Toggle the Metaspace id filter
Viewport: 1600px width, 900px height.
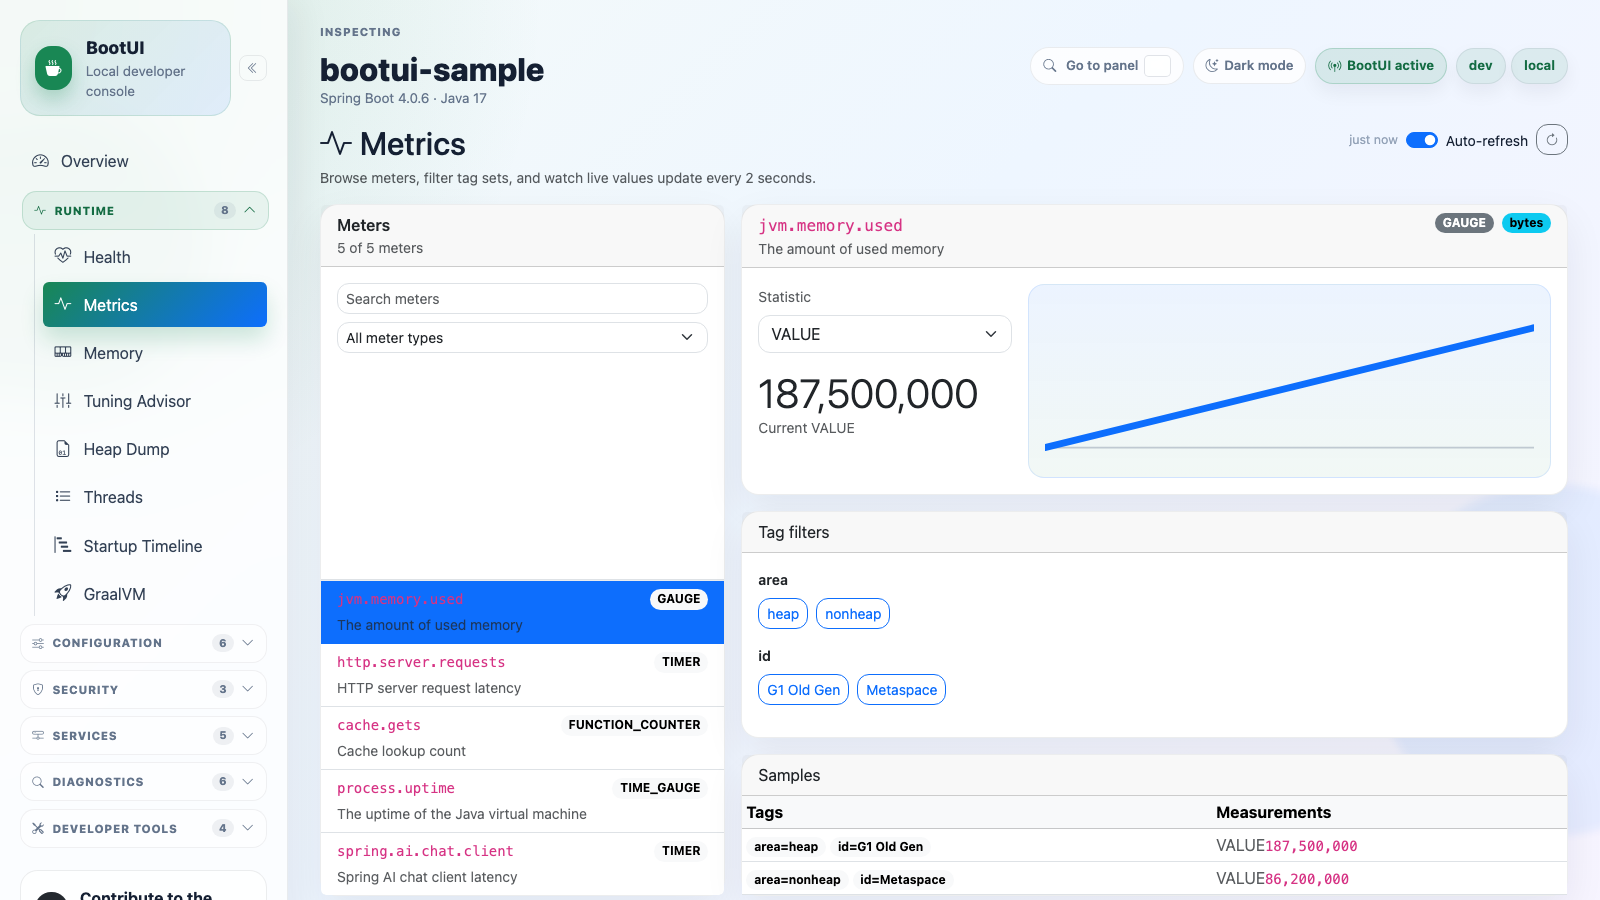[x=901, y=690]
